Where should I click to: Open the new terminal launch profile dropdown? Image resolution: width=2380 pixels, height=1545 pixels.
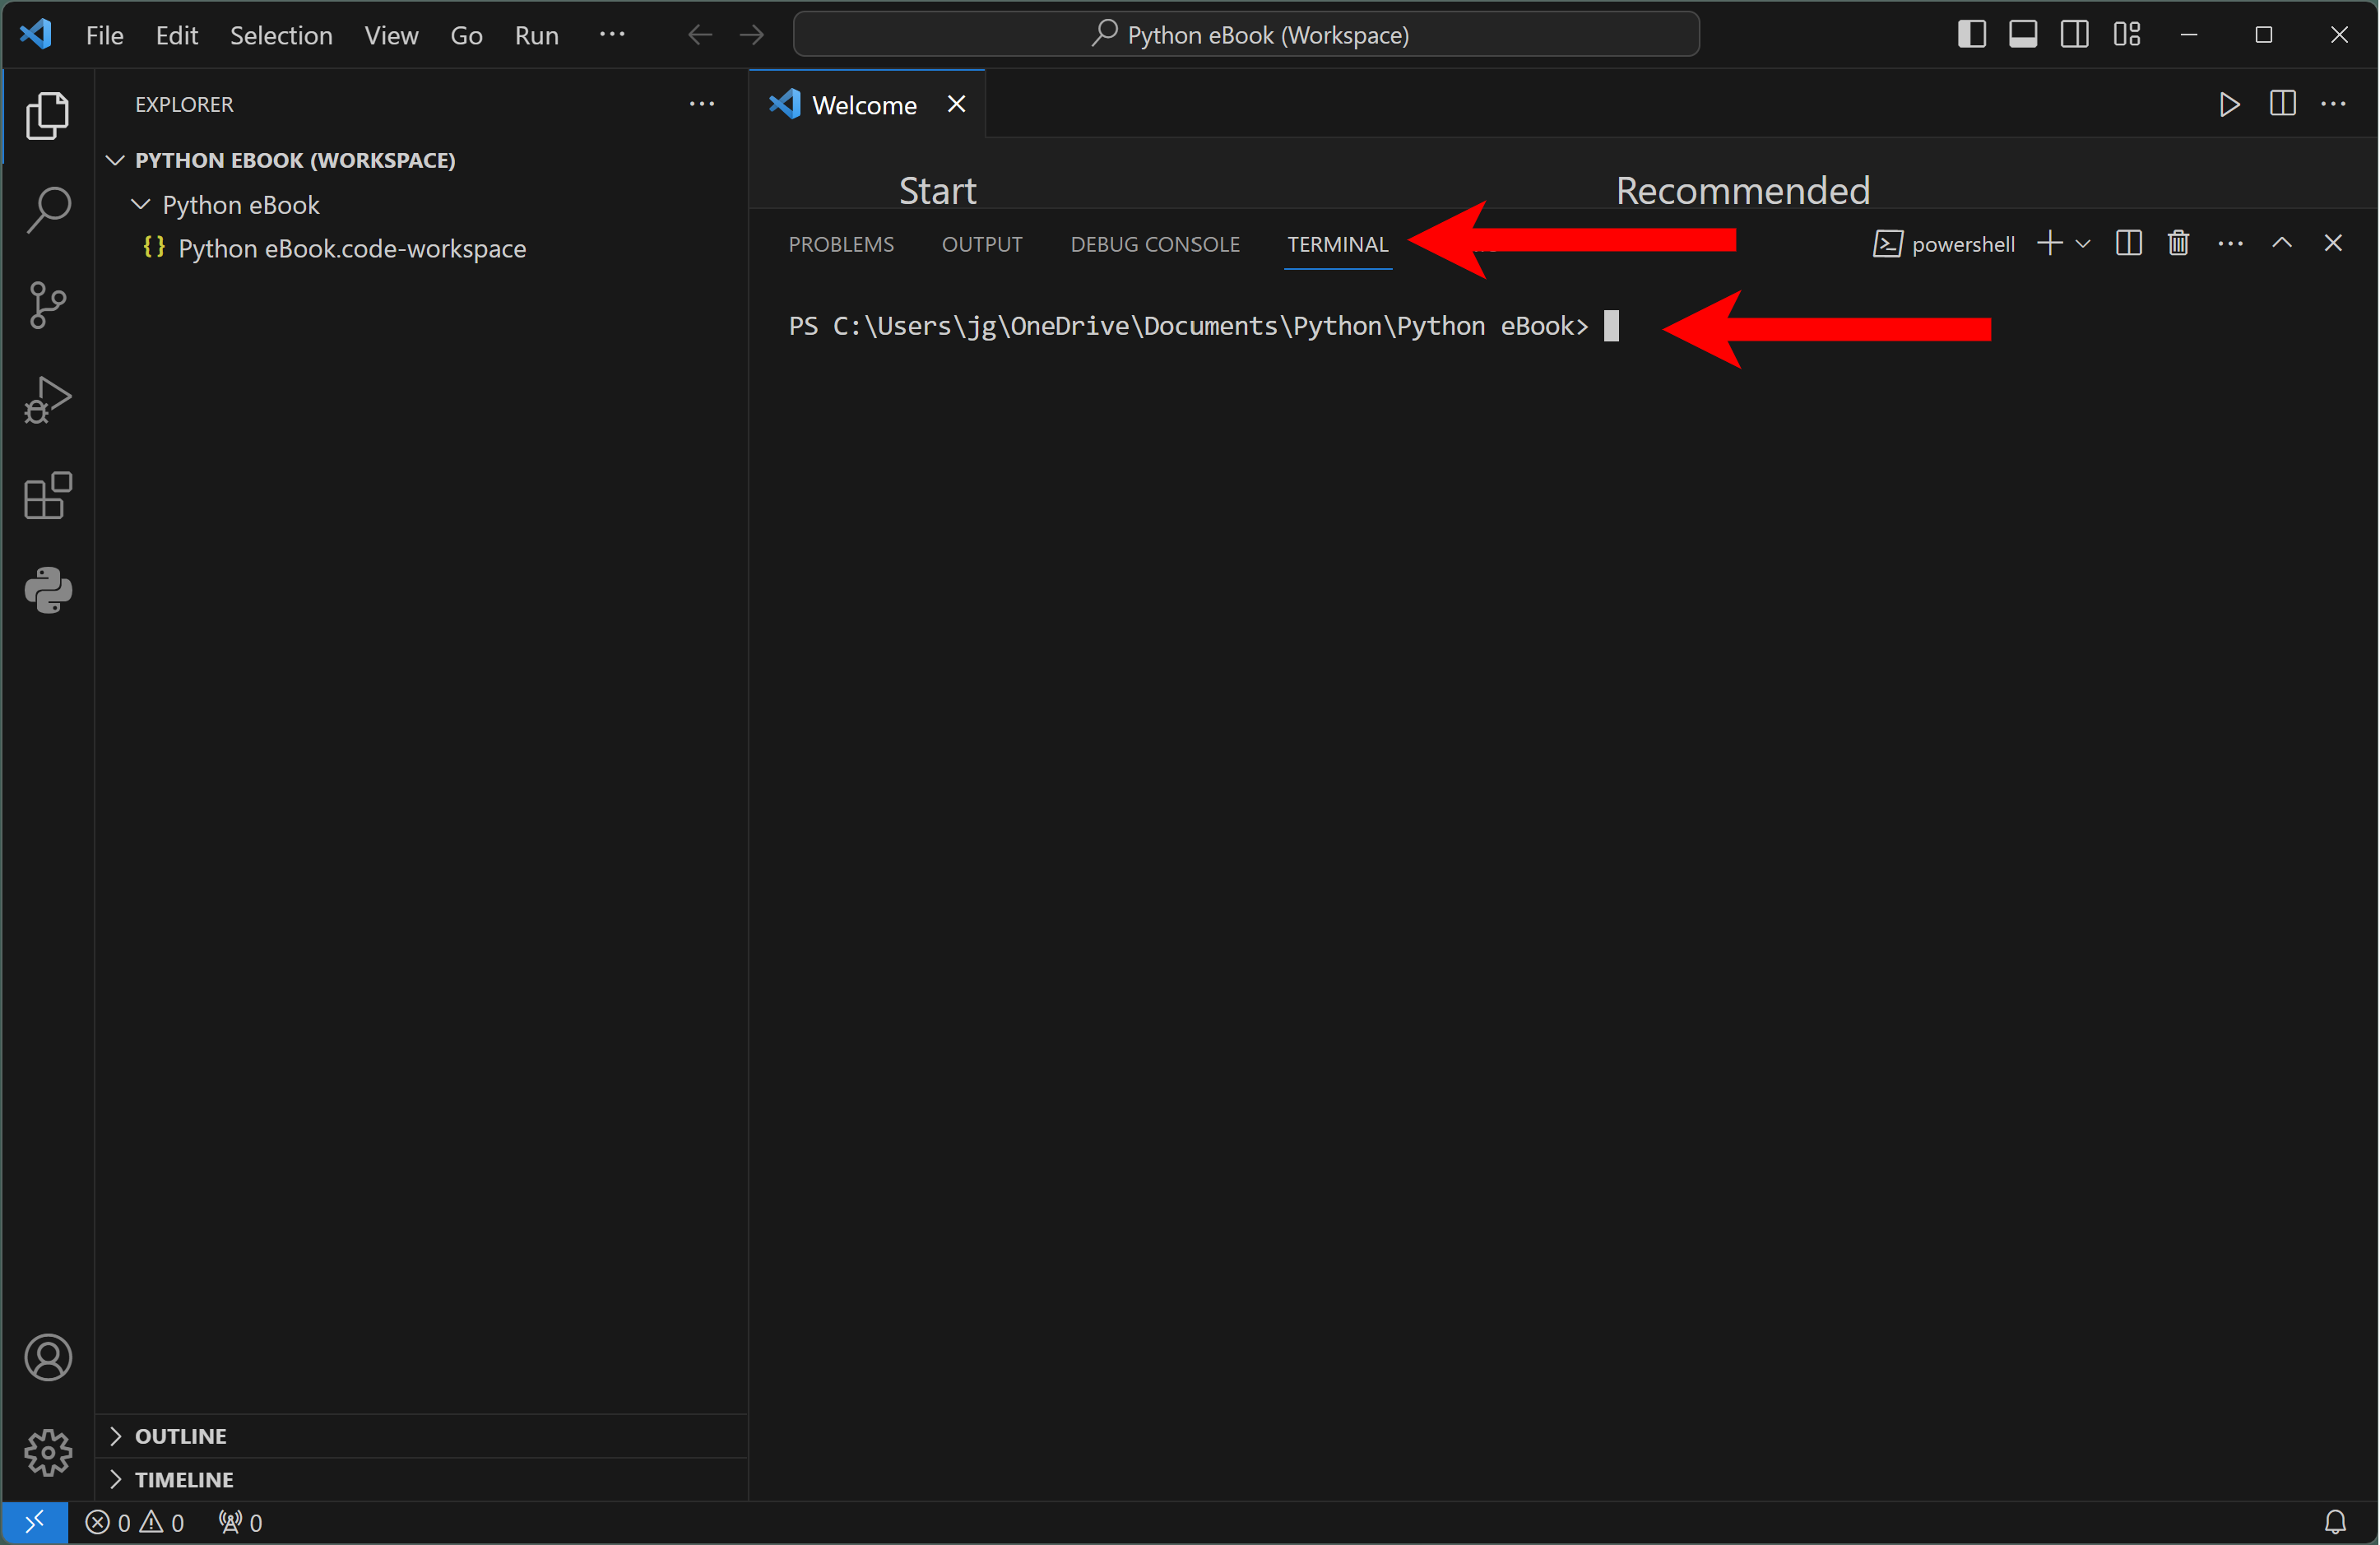2083,243
